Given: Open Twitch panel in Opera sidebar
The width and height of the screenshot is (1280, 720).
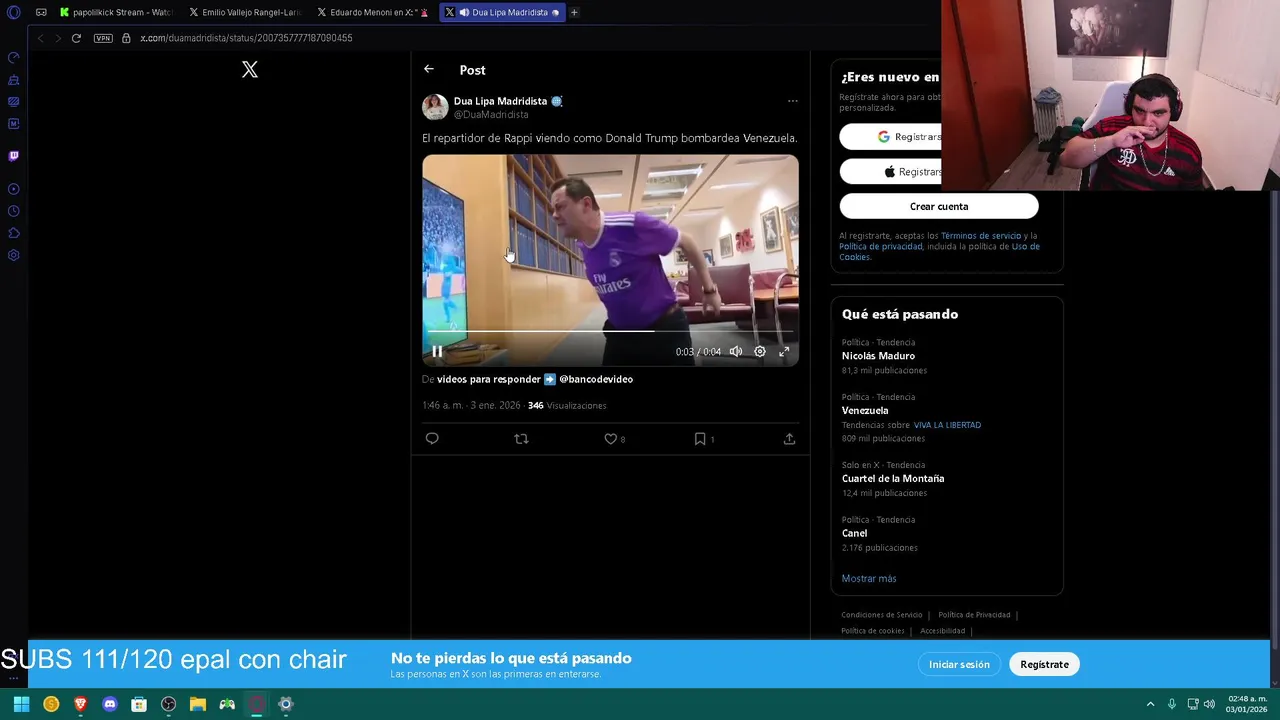Looking at the screenshot, I should pos(13,155).
